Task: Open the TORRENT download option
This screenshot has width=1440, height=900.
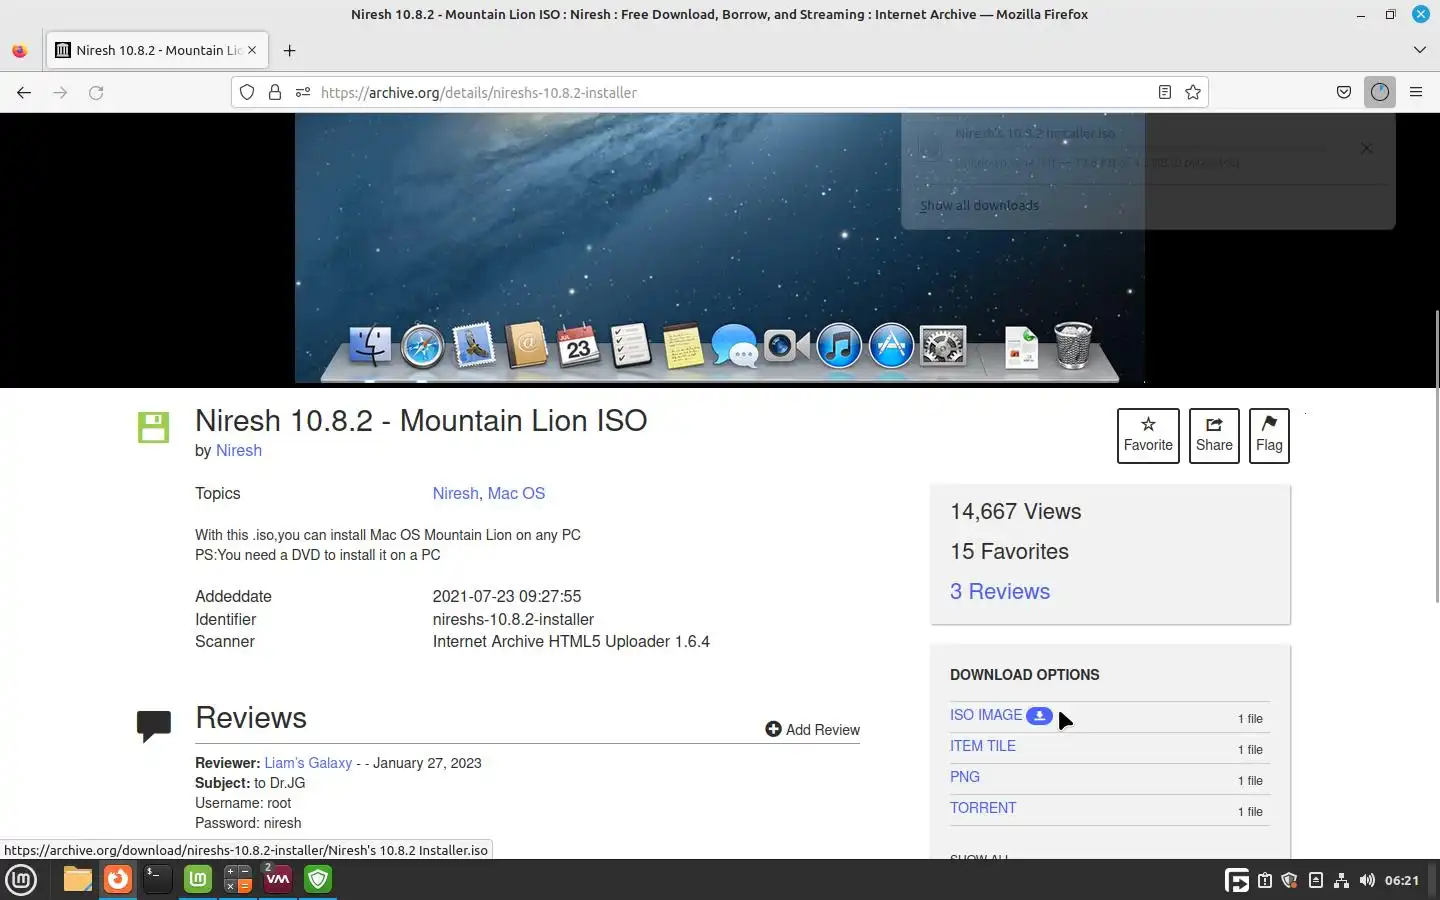Action: click(983, 808)
